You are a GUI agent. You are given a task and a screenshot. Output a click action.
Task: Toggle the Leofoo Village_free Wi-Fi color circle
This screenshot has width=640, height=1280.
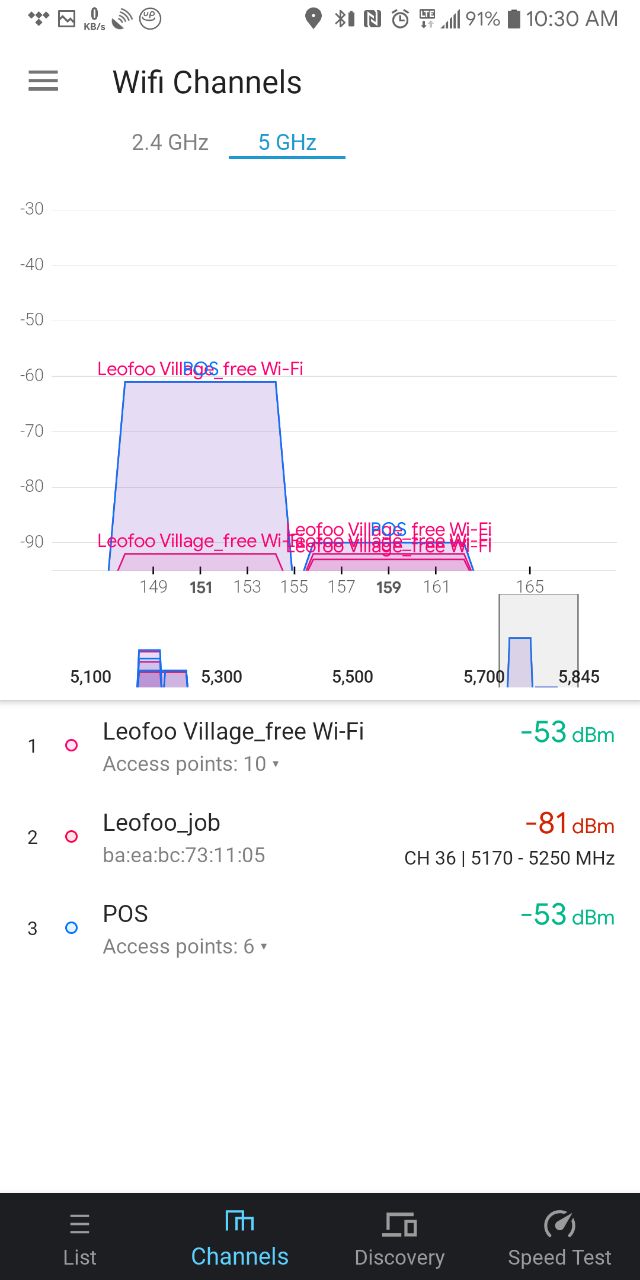click(x=71, y=745)
